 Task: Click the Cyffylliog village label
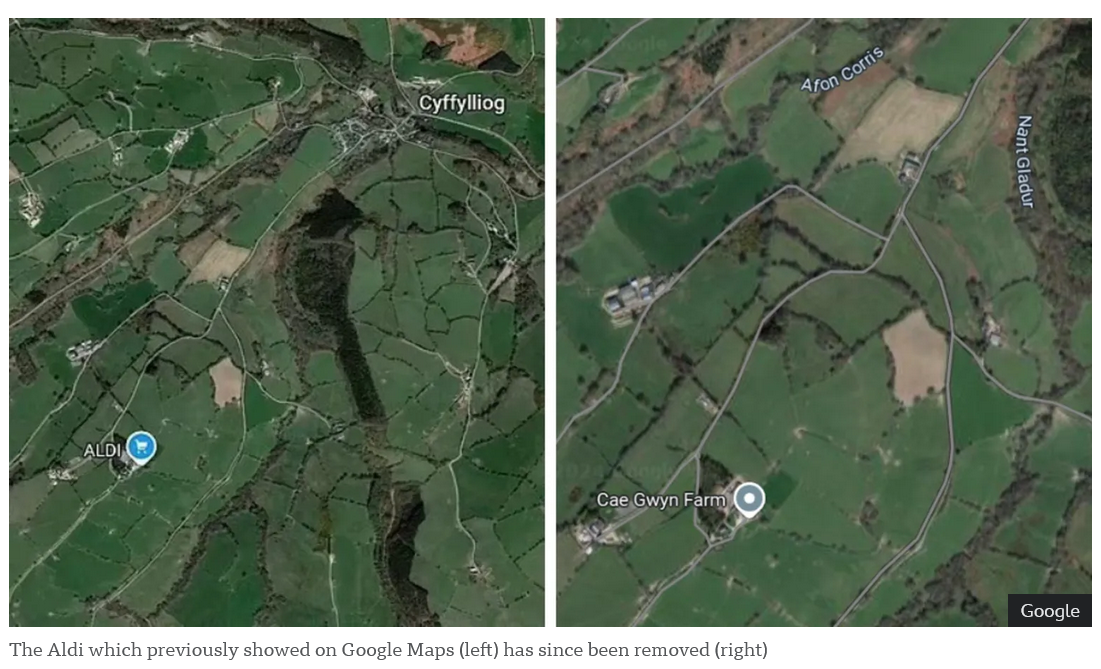point(461,103)
